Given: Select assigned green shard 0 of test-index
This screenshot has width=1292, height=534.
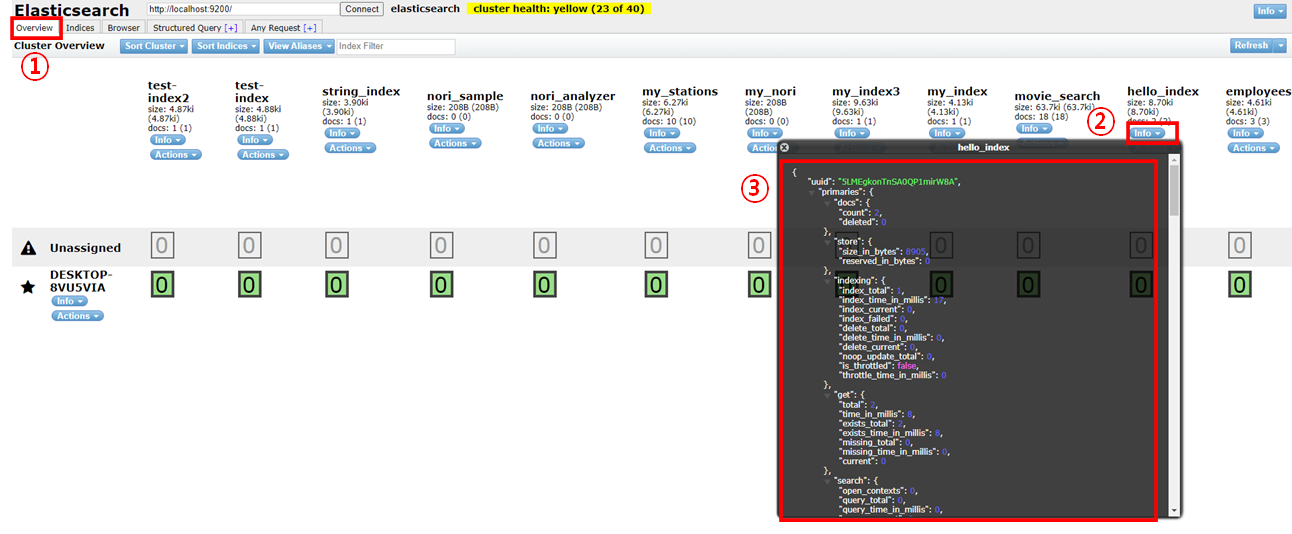Looking at the screenshot, I should coord(251,285).
